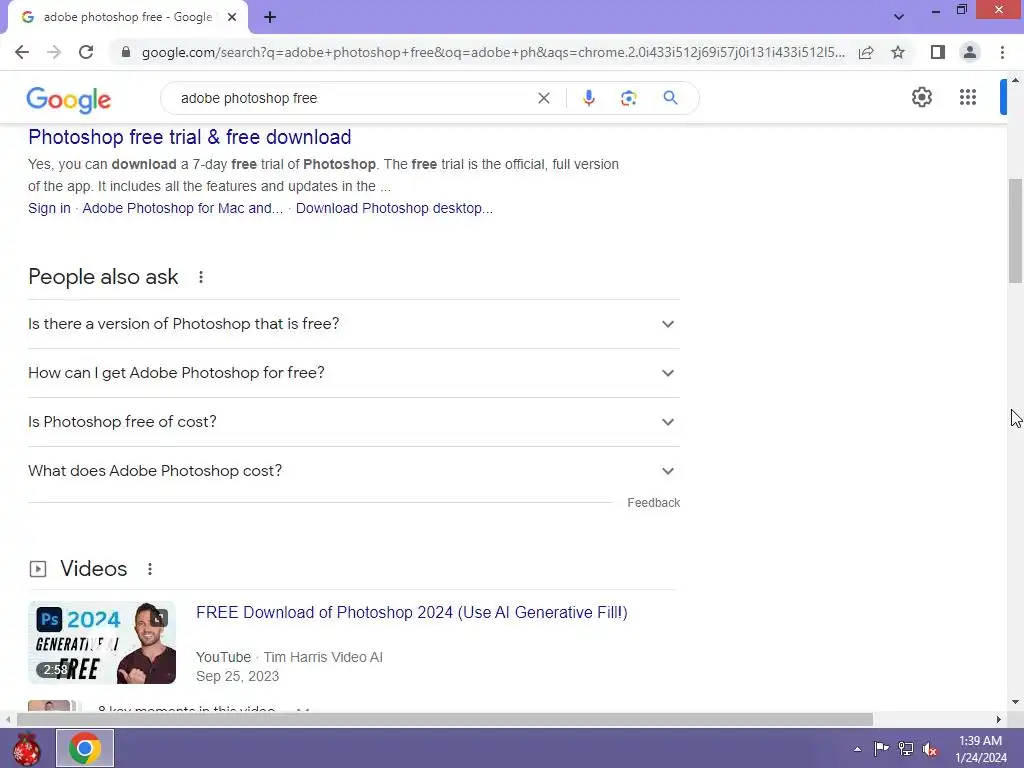The width and height of the screenshot is (1024, 768).
Task: Expand 'Is Photoshop free of cost?' question
Action: click(354, 422)
